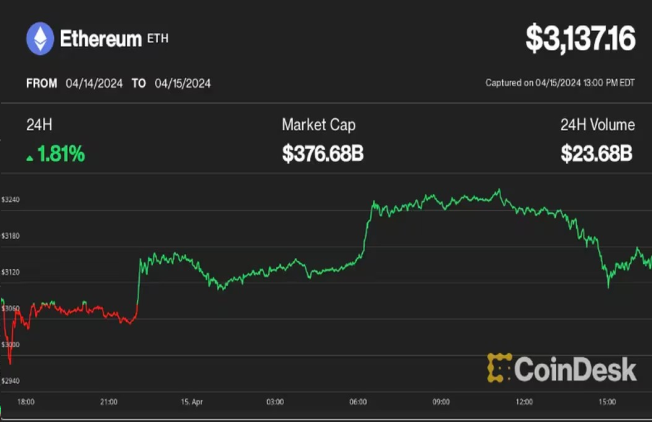
Task: Click the 06:00 time axis marker
Action: (358, 402)
